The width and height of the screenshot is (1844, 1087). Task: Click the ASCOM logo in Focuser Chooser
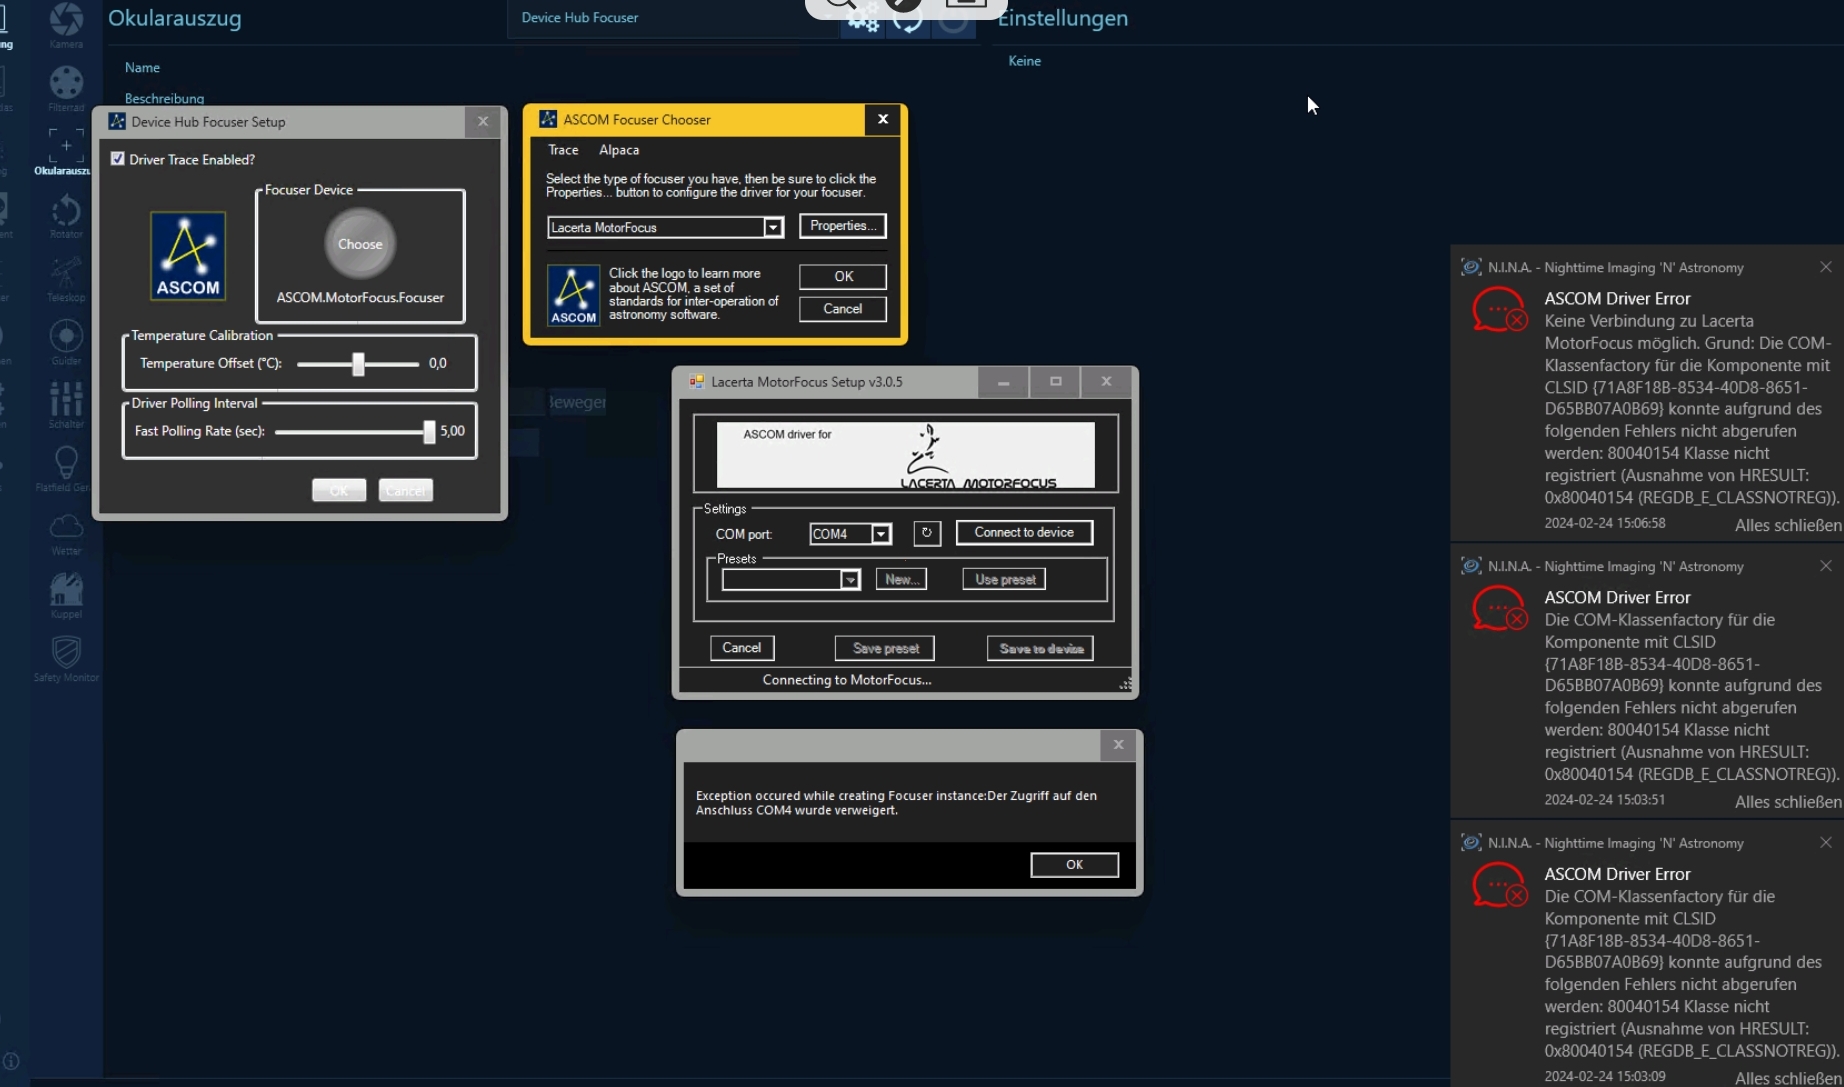[x=574, y=295]
